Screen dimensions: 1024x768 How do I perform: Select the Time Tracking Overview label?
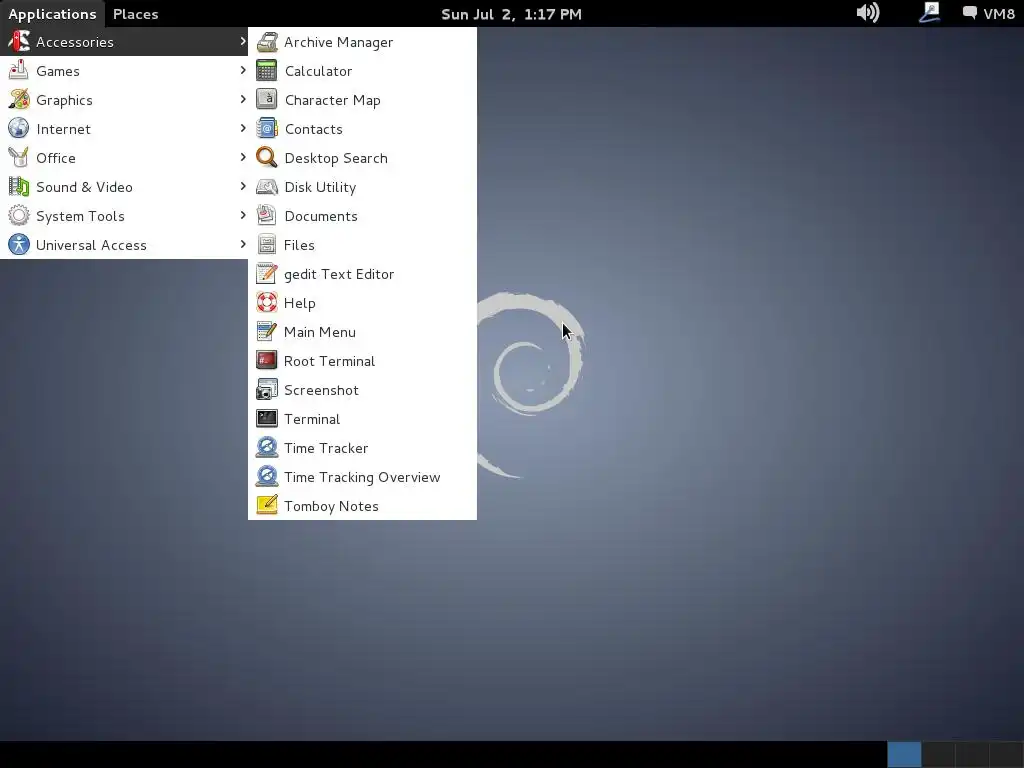tap(362, 477)
